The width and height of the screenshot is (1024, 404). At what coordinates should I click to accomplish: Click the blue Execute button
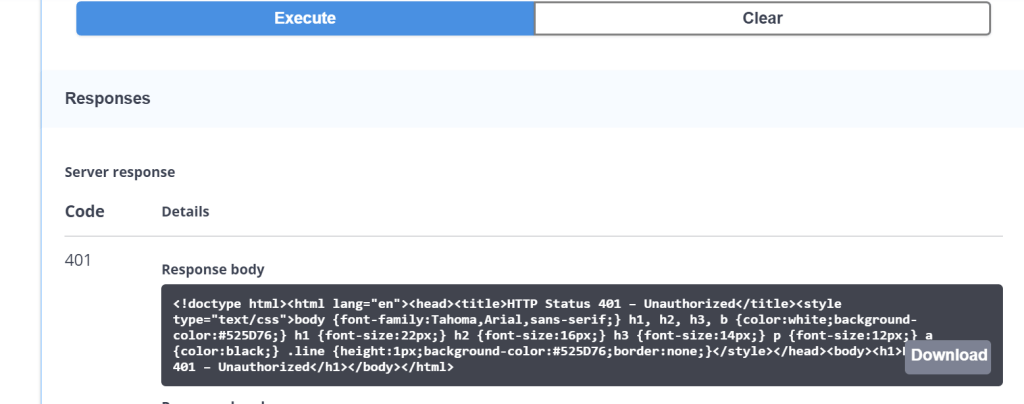(x=305, y=18)
